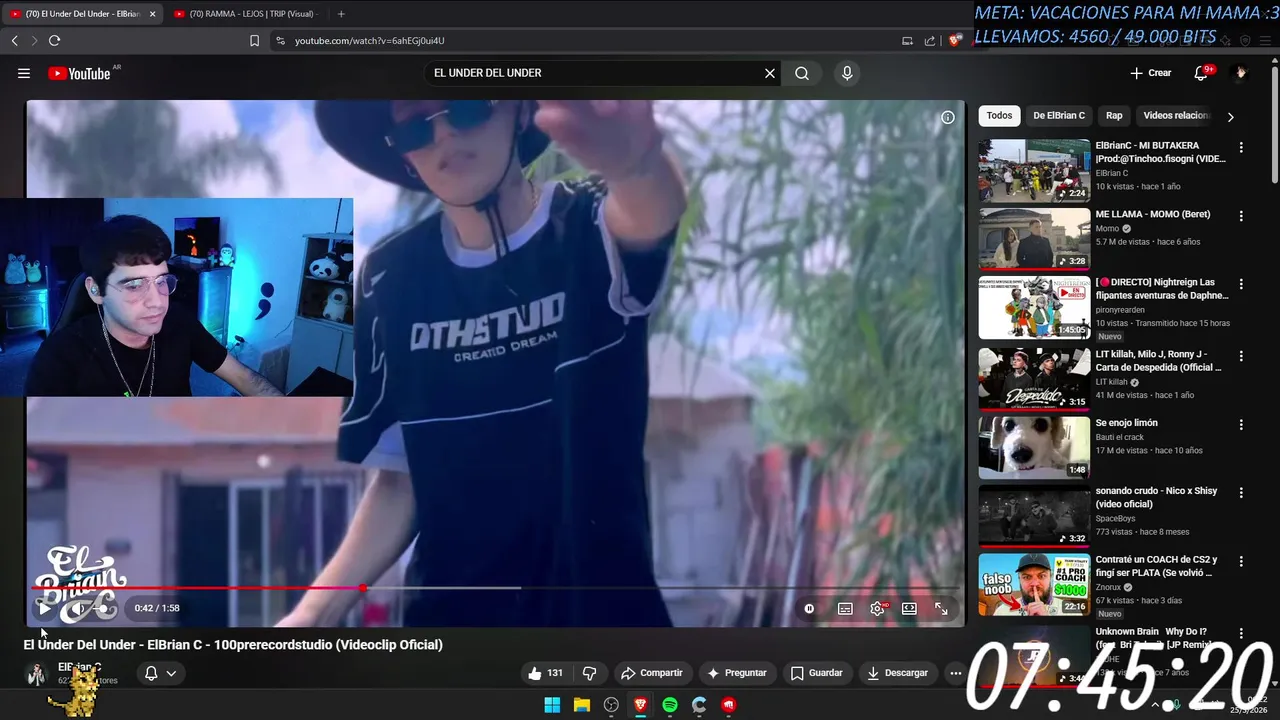Save video with Guardar
1280x720 pixels.
pyautogui.click(x=817, y=673)
